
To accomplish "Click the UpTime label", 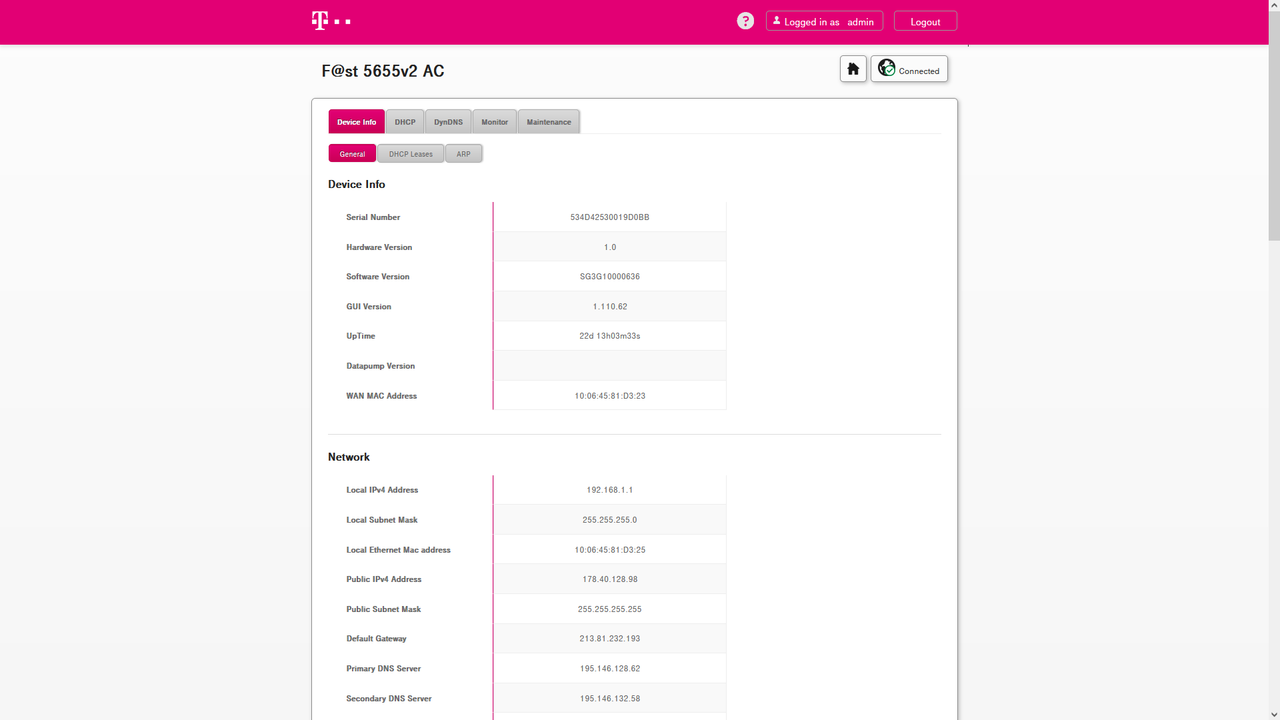I will (361, 336).
